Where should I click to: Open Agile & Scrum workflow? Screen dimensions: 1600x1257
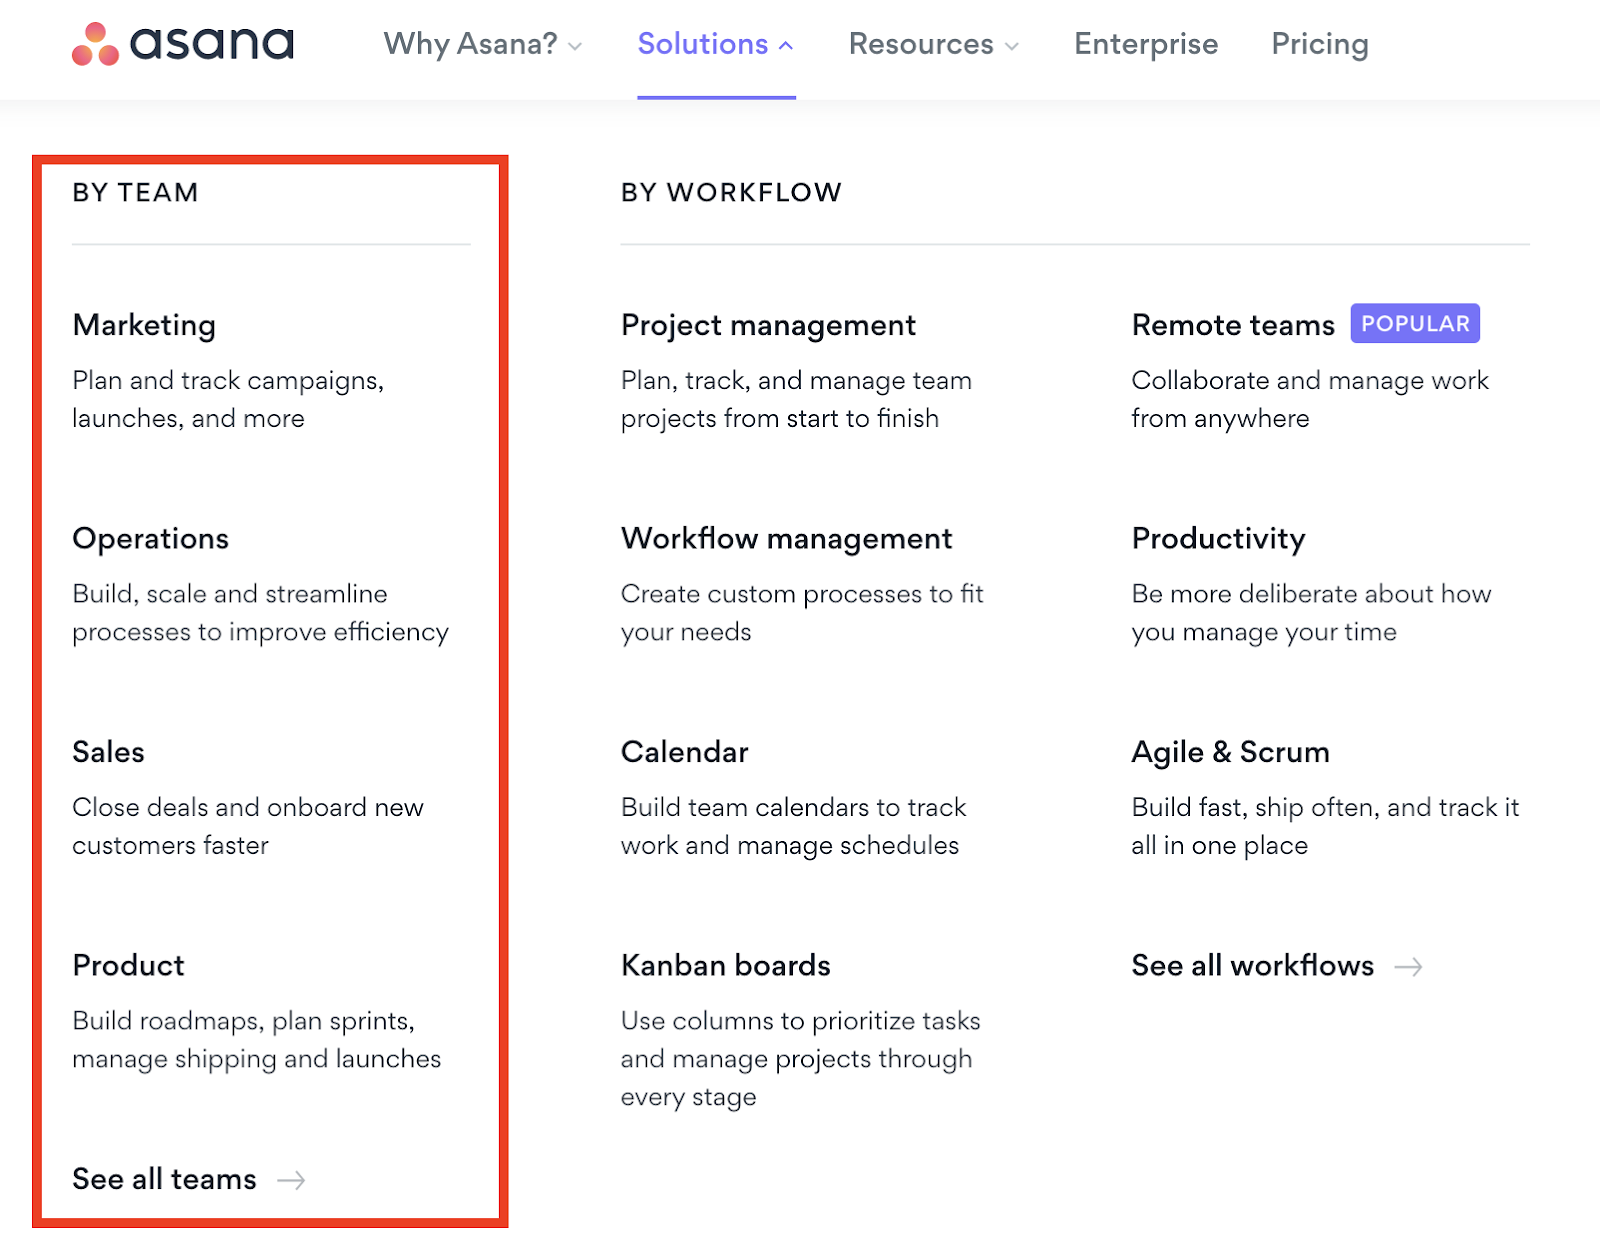1230,752
